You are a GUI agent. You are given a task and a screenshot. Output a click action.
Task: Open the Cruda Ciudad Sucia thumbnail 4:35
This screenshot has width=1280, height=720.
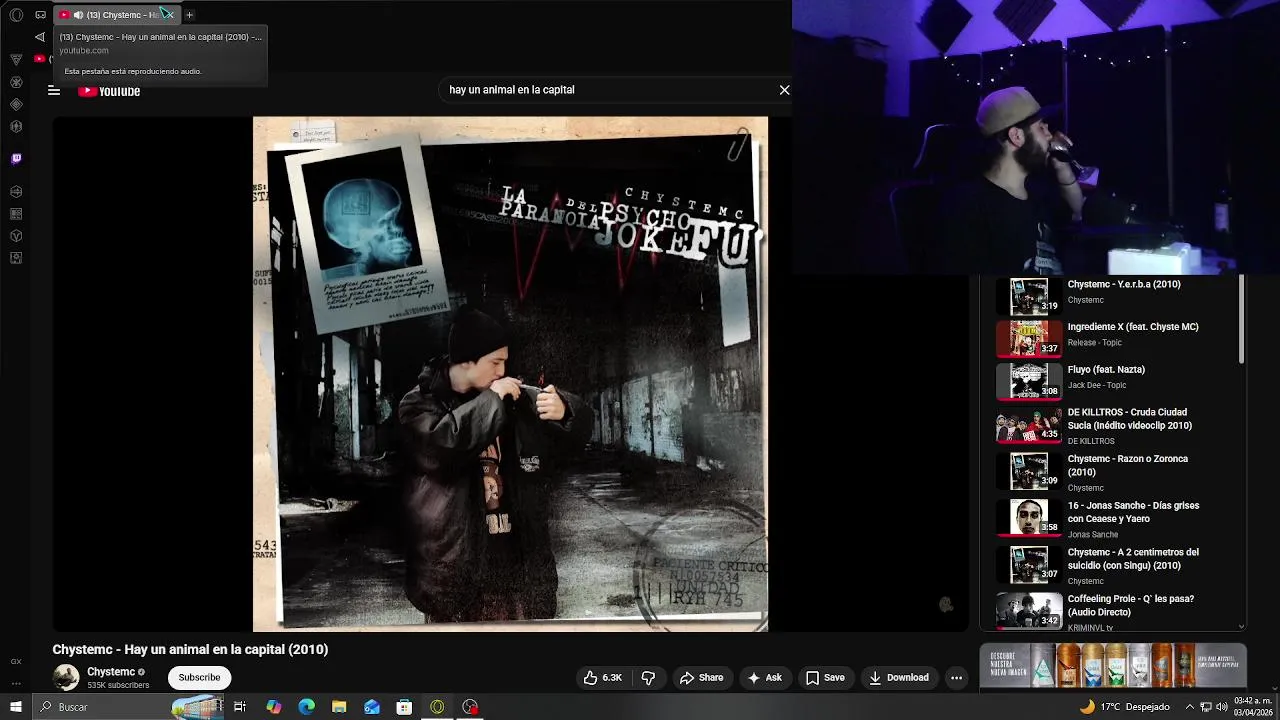point(1029,425)
